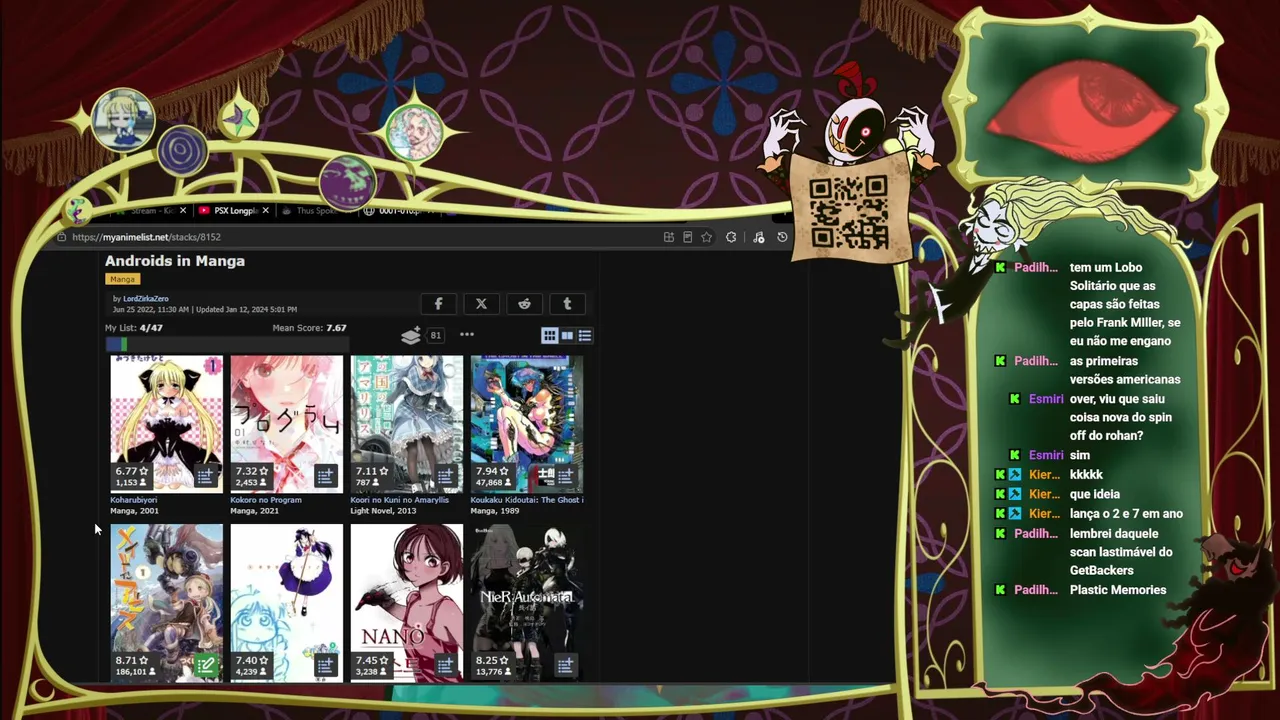Add the 7.40-rated manga to list
This screenshot has width=1280, height=720.
pos(325,665)
